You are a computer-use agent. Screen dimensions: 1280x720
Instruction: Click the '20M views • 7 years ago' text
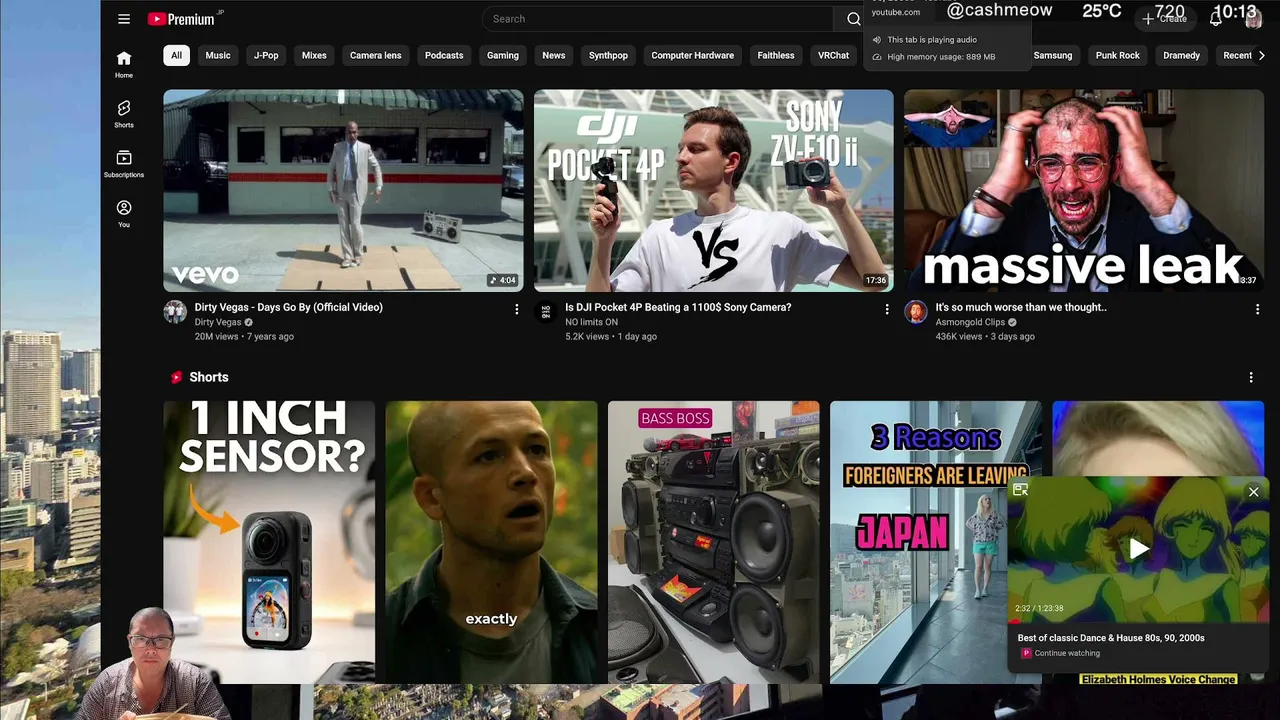(x=244, y=337)
